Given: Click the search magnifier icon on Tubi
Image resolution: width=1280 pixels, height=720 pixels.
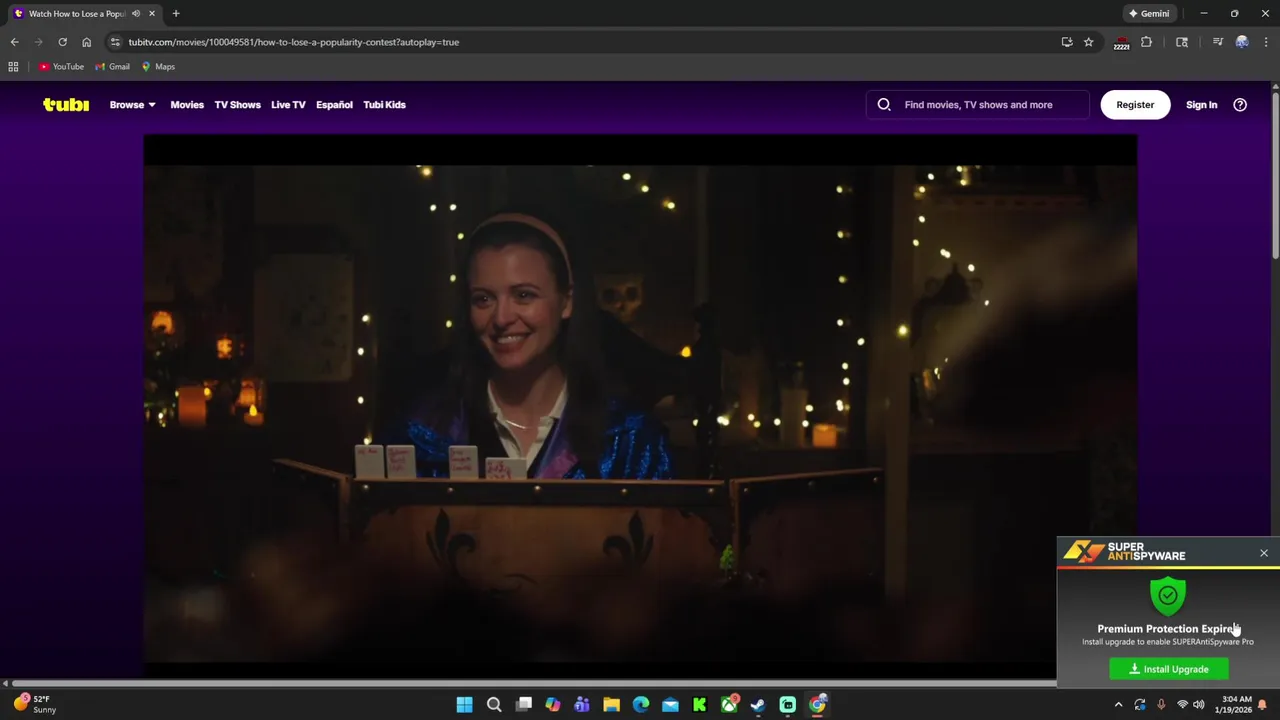Looking at the screenshot, I should click(x=884, y=104).
